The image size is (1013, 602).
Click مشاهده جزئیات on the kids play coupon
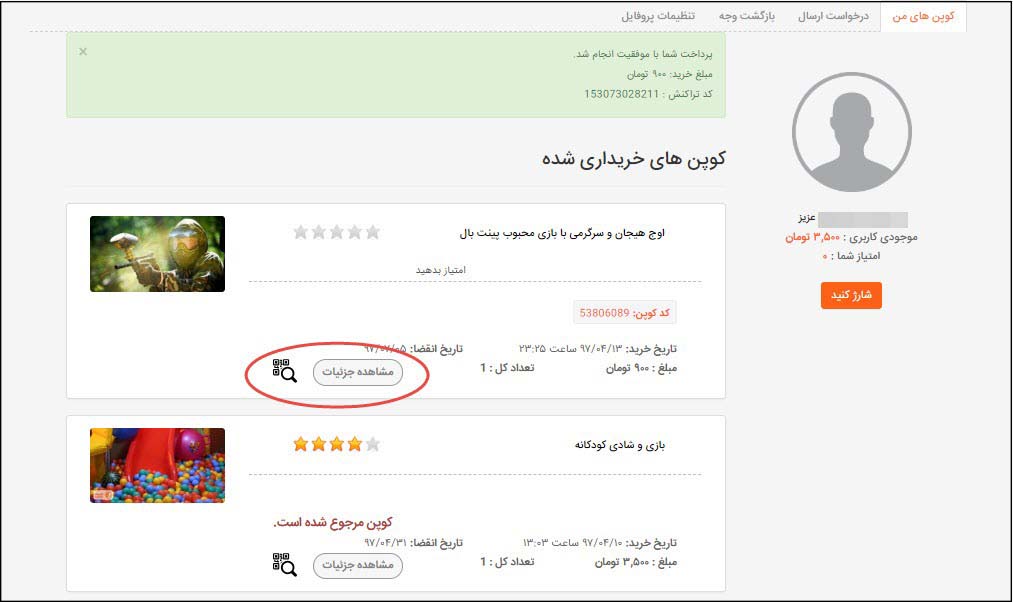coord(358,565)
